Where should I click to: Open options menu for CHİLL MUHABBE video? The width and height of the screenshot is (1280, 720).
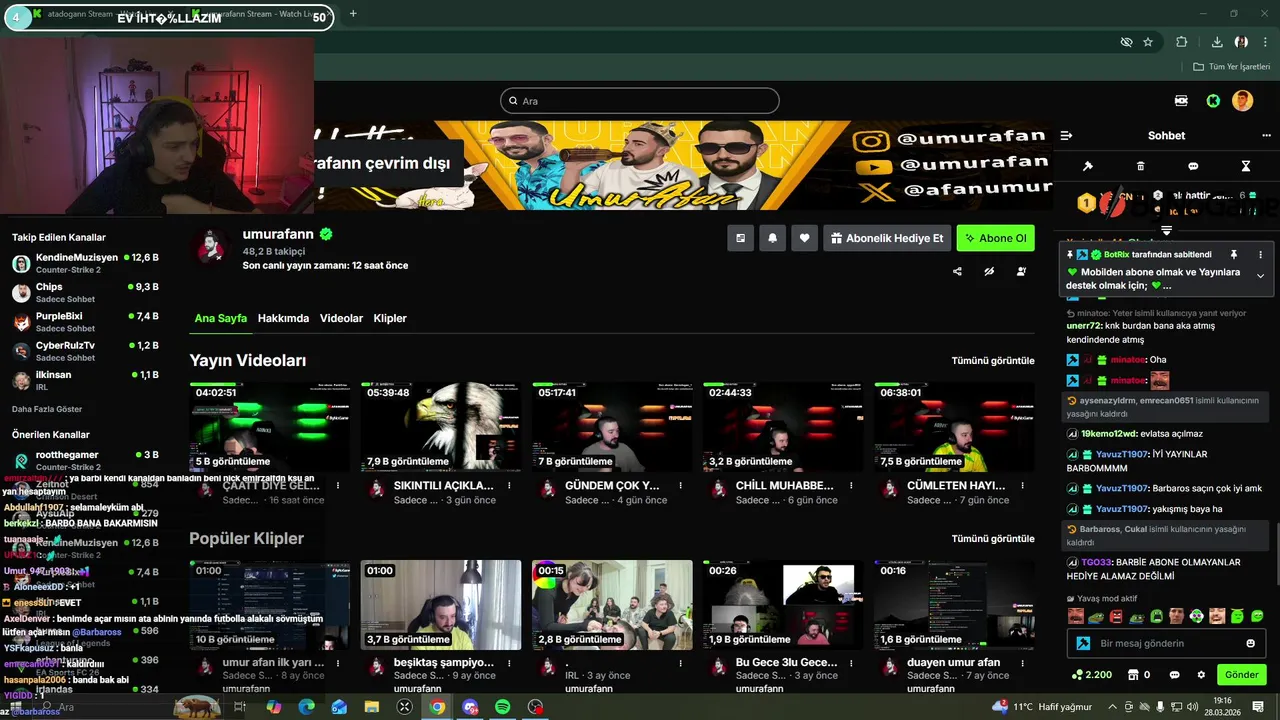851,486
